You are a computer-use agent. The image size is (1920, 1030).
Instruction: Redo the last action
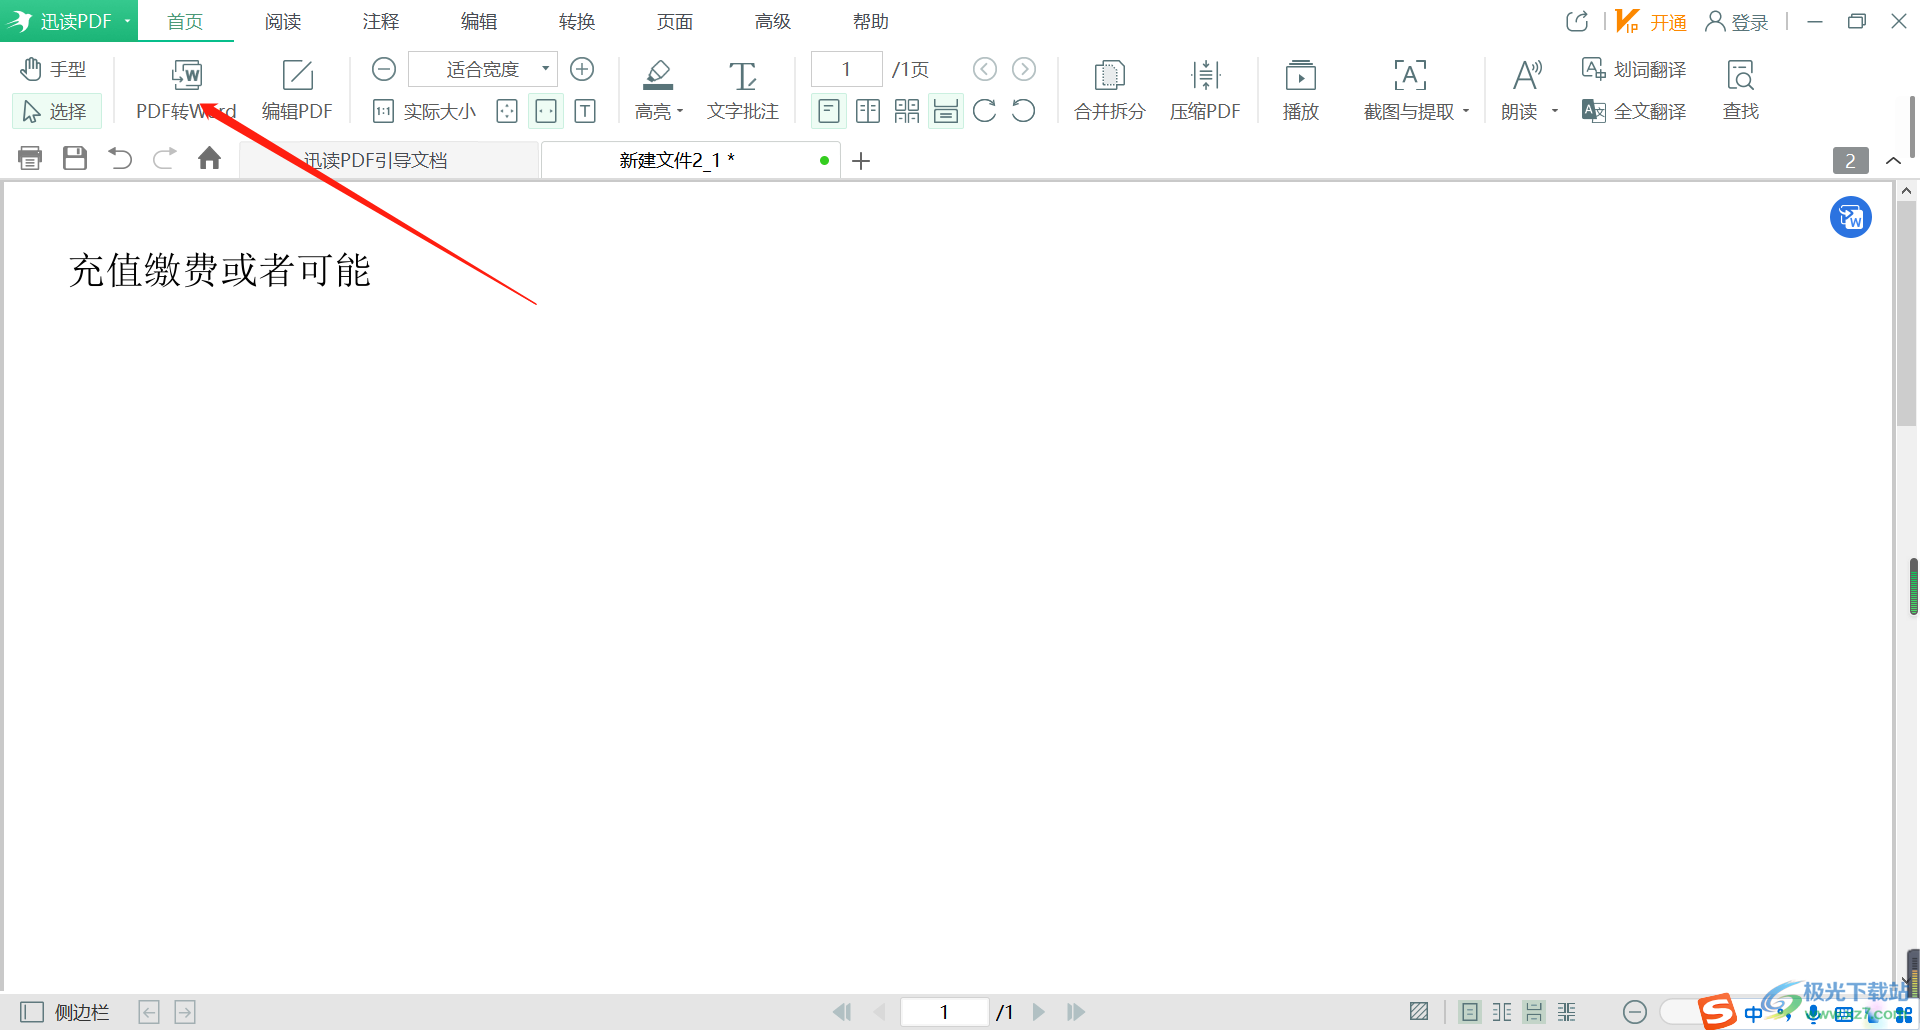(x=165, y=158)
